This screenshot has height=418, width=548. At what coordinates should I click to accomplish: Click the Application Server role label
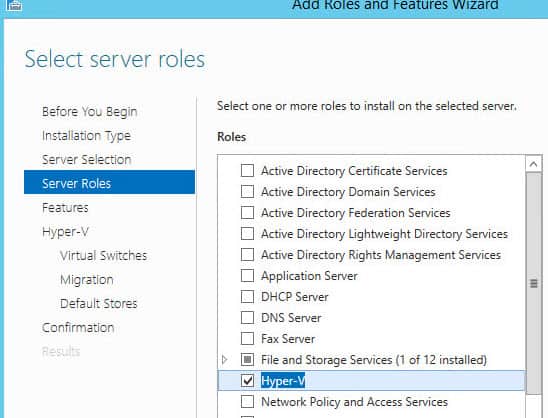(x=309, y=276)
